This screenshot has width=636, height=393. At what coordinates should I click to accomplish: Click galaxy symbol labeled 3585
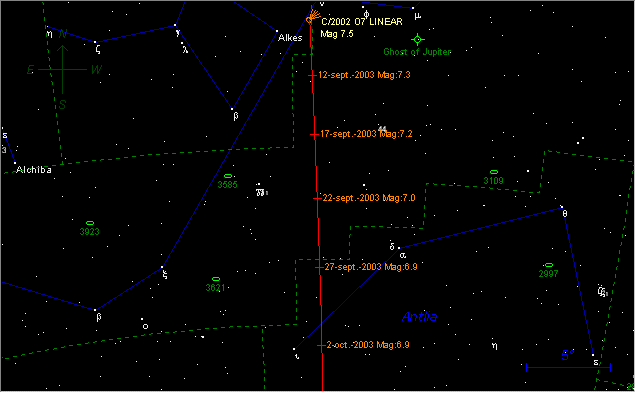(228, 176)
